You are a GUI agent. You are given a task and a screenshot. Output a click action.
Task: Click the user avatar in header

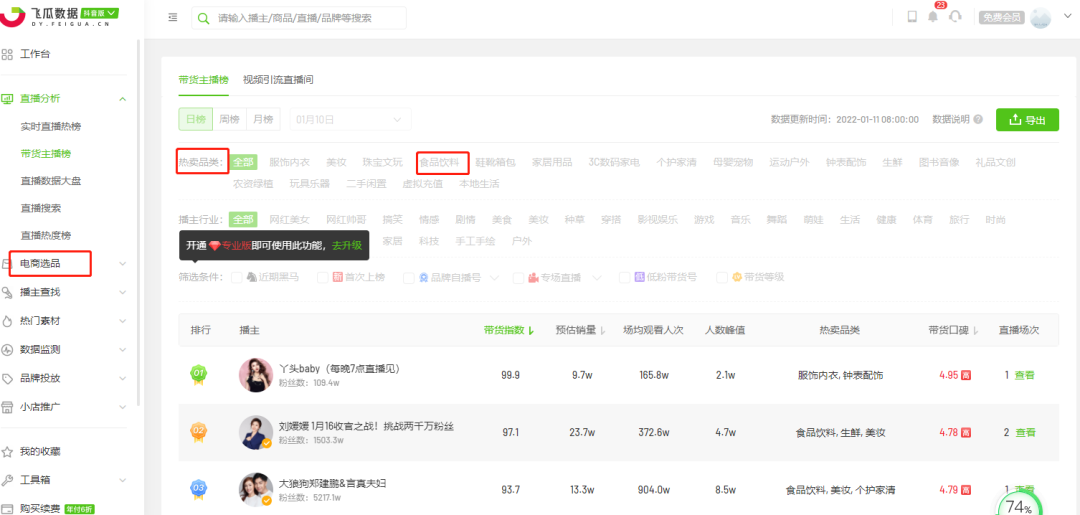[x=1040, y=18]
